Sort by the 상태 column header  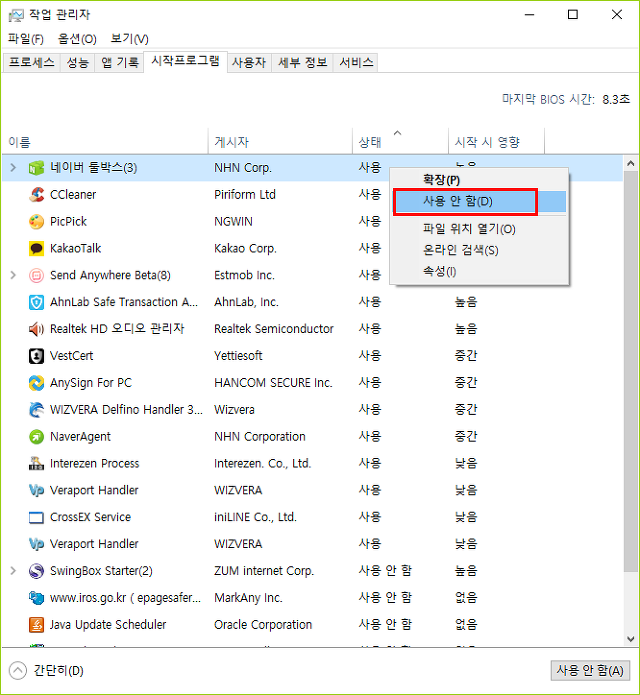(400, 142)
